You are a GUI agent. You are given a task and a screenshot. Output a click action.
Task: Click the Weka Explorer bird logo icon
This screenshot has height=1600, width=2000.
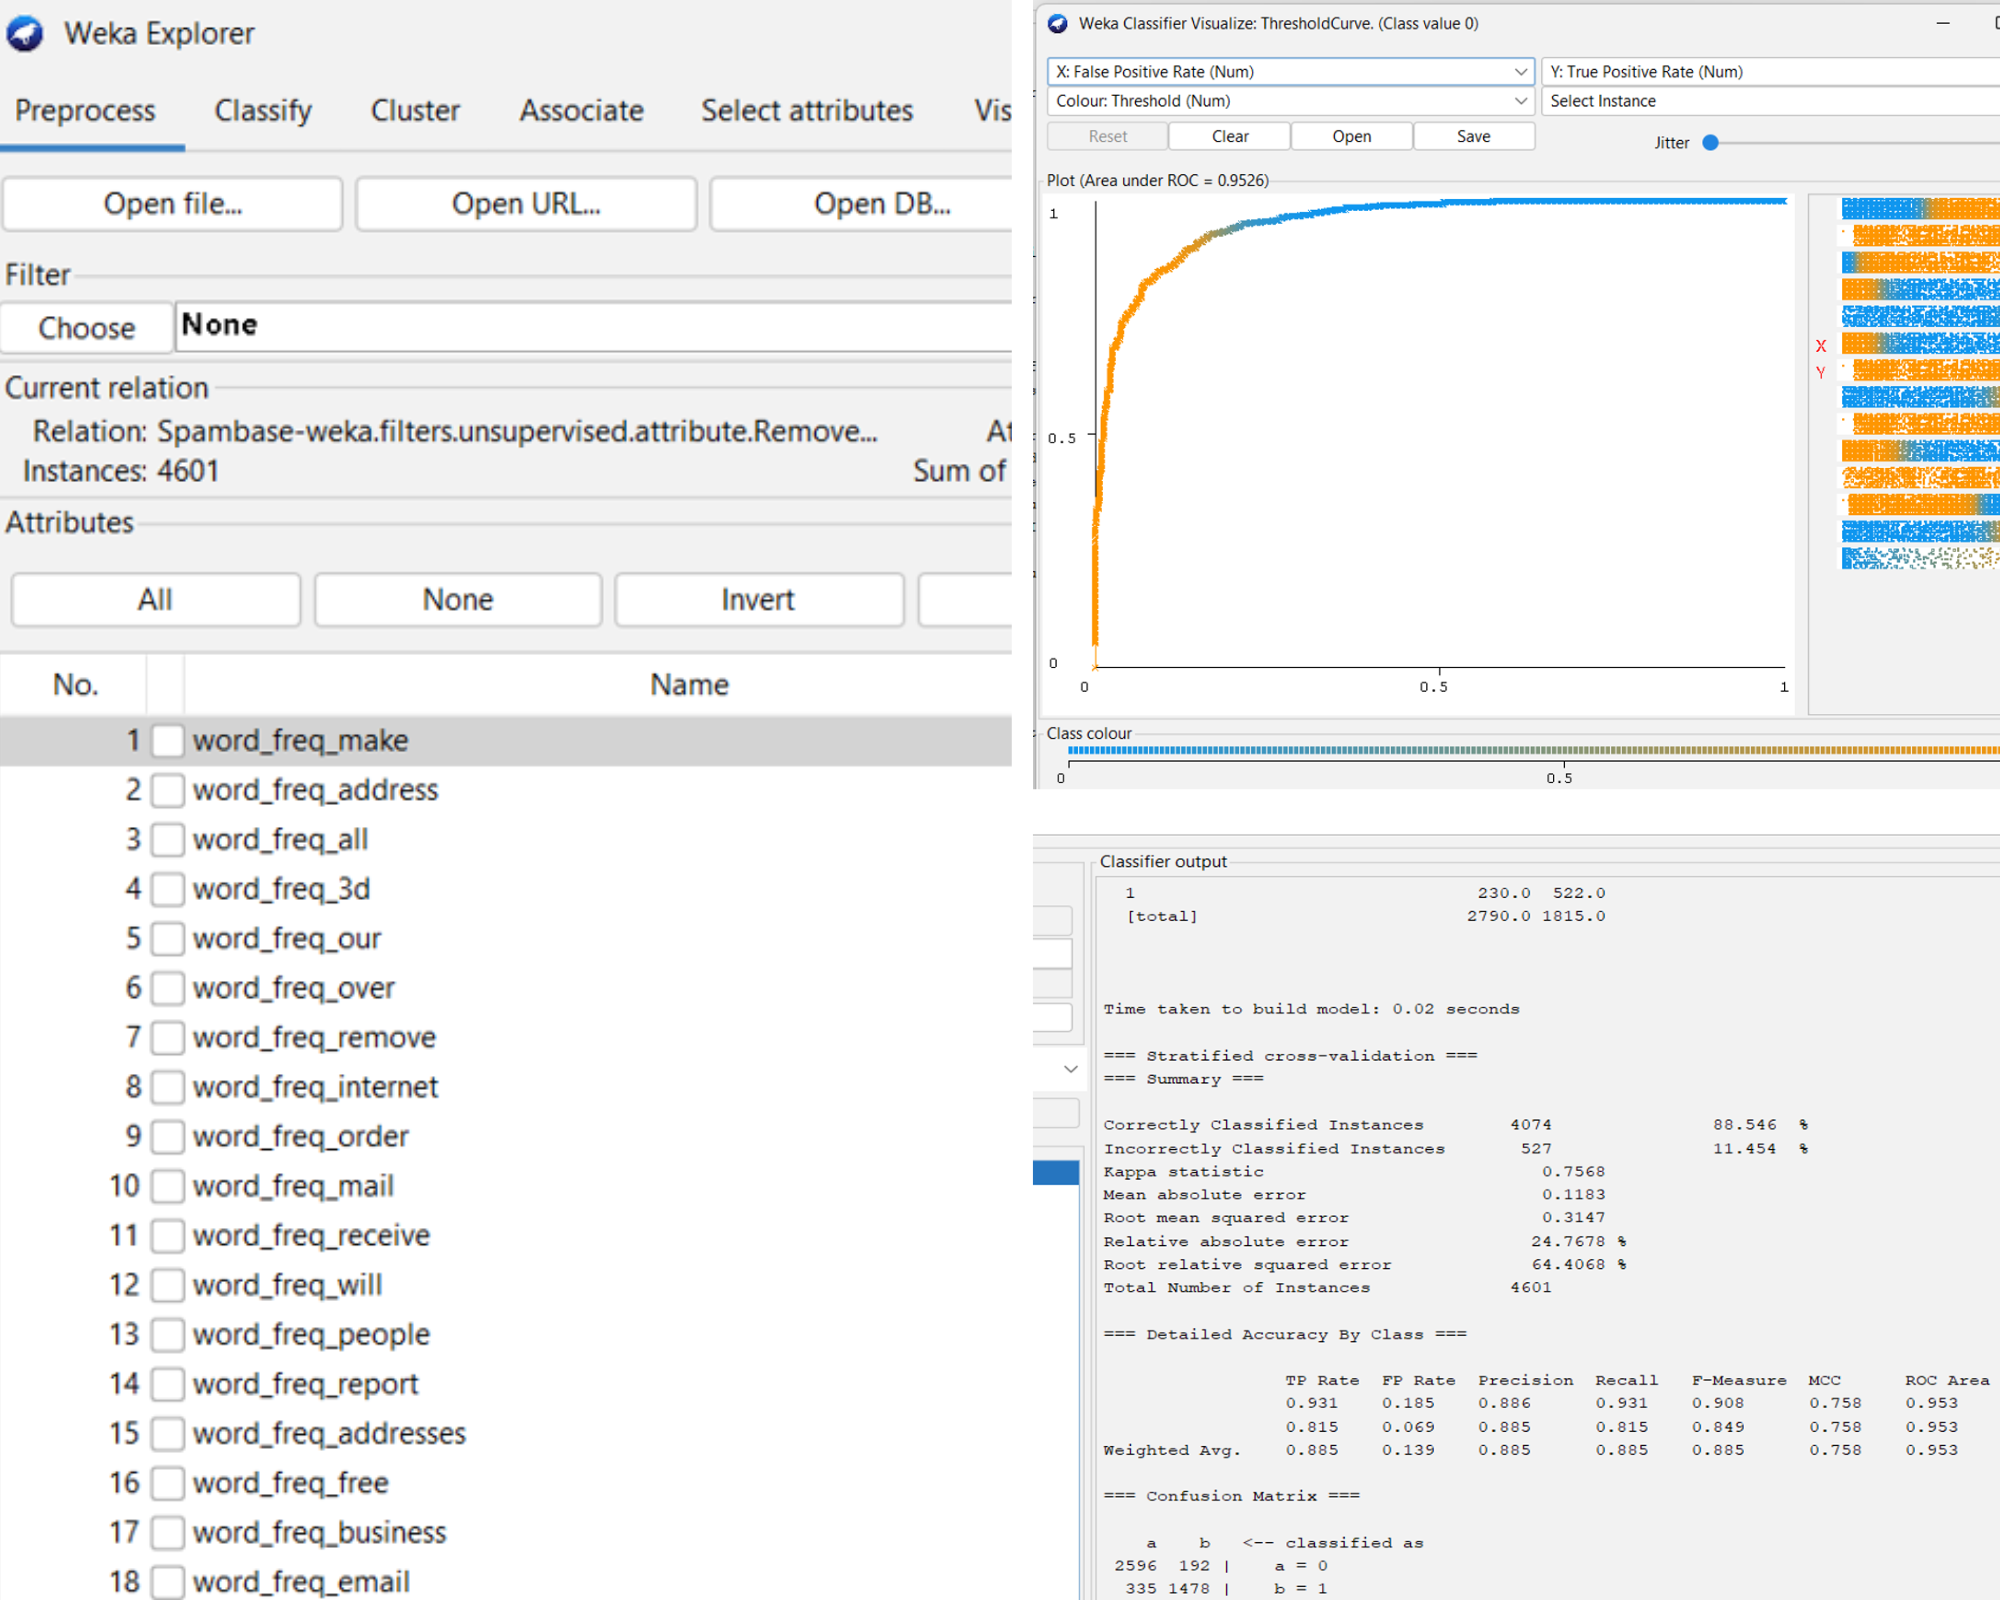[25, 33]
